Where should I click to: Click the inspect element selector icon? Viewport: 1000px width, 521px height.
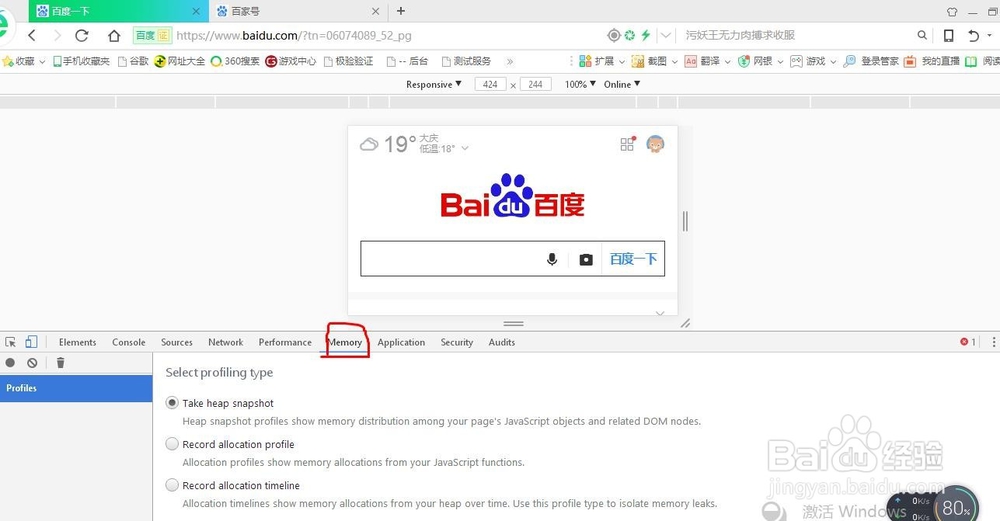click(x=10, y=342)
